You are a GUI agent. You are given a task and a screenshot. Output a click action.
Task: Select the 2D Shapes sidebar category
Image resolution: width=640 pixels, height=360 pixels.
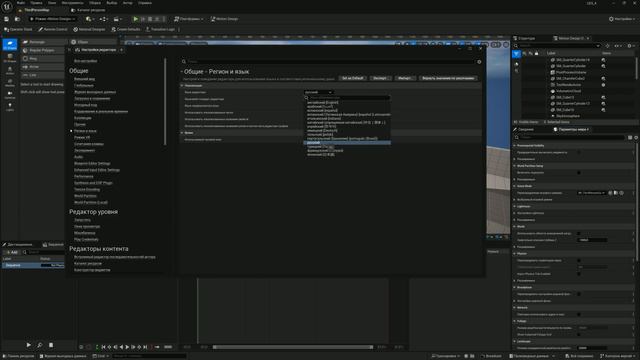[x=10, y=44]
